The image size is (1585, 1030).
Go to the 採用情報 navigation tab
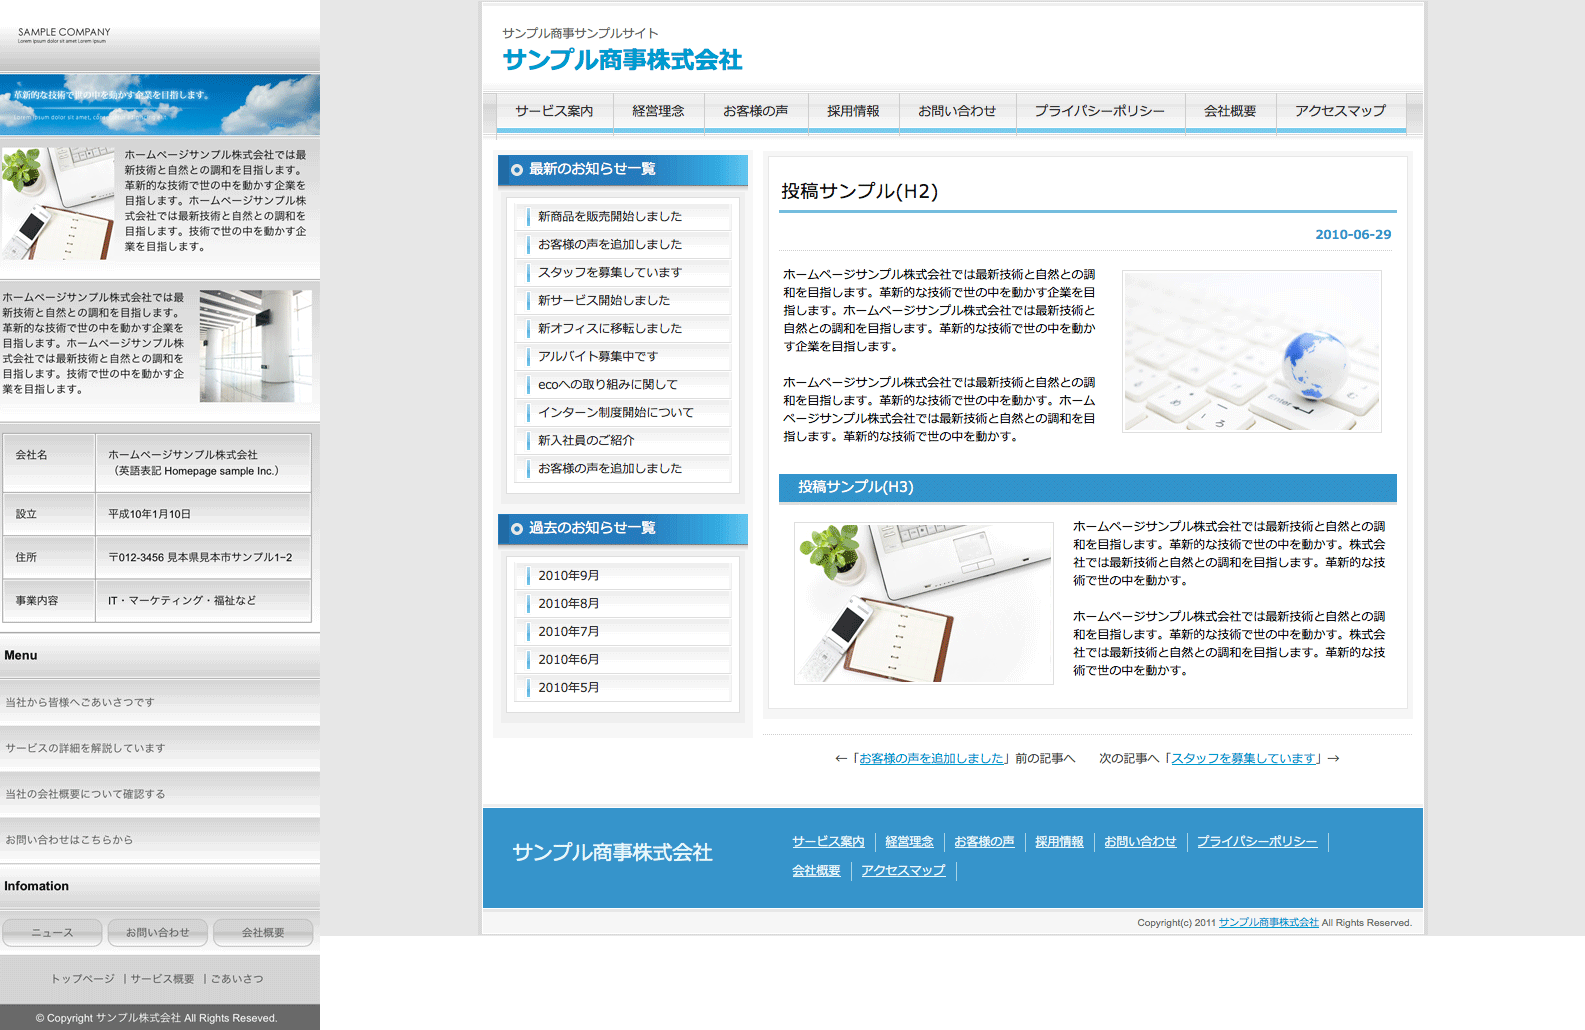click(853, 111)
